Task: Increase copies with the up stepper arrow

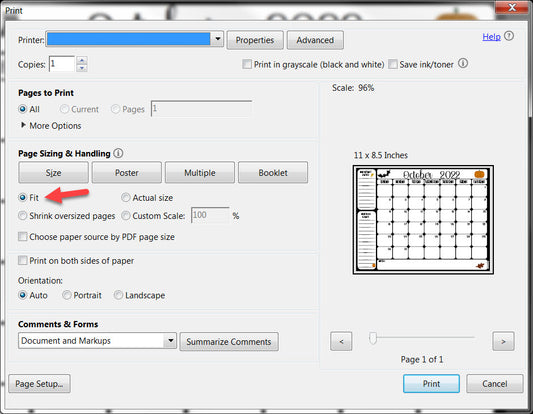Action: [x=82, y=60]
